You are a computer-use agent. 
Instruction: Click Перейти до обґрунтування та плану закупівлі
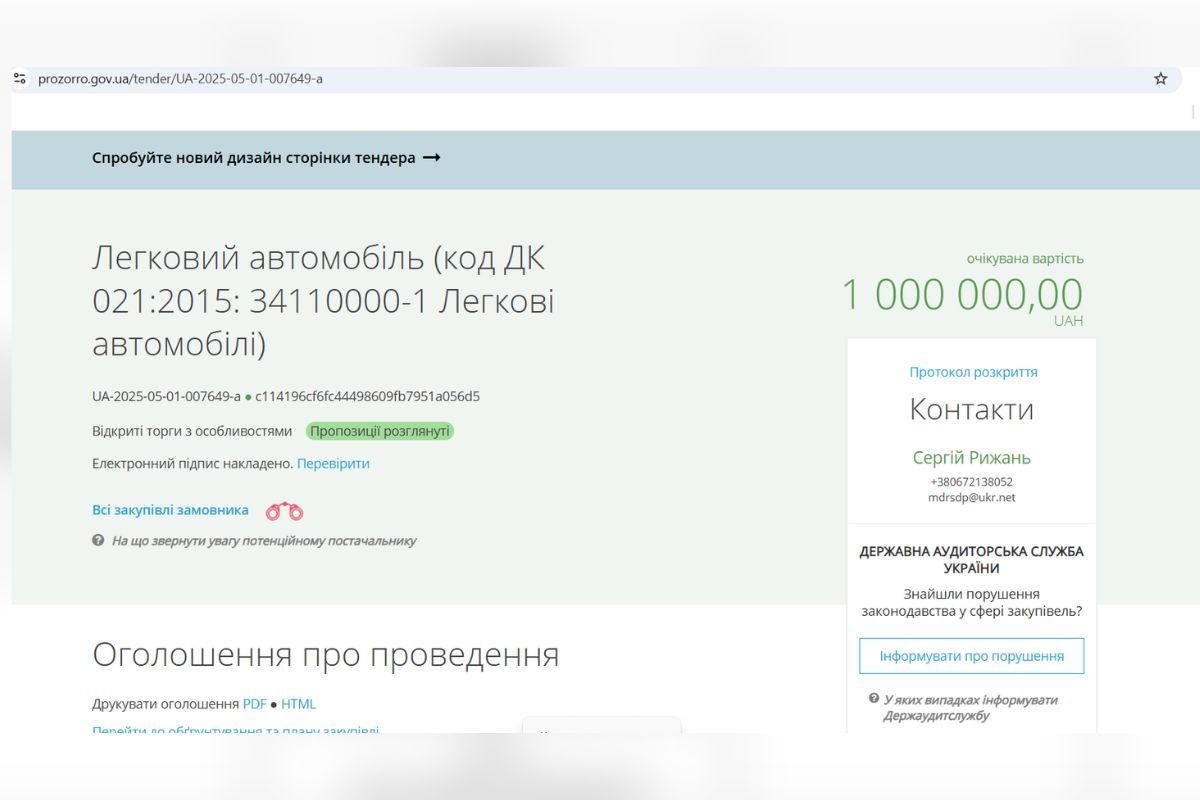[x=235, y=731]
